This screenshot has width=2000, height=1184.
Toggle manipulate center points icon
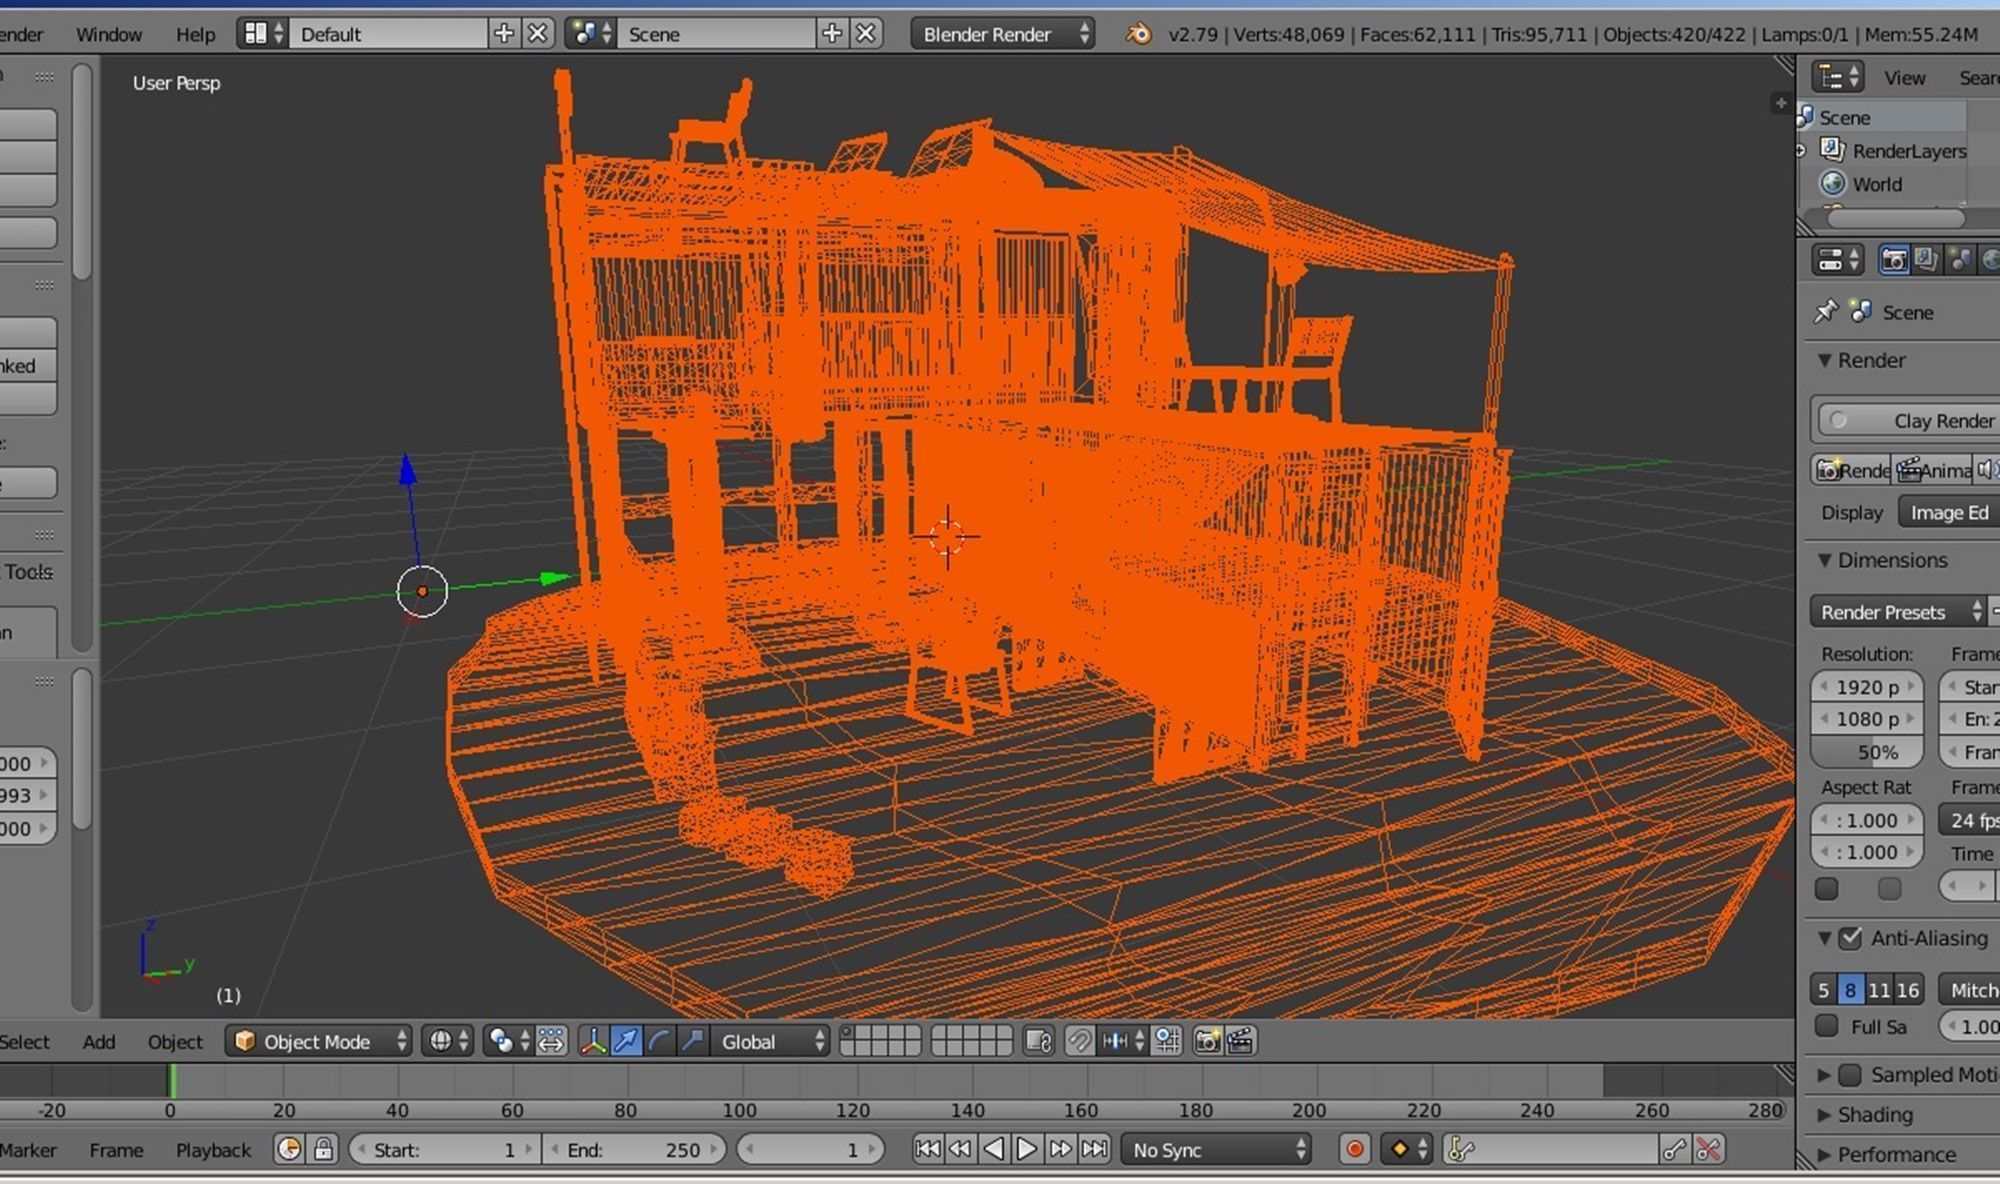(x=551, y=1041)
